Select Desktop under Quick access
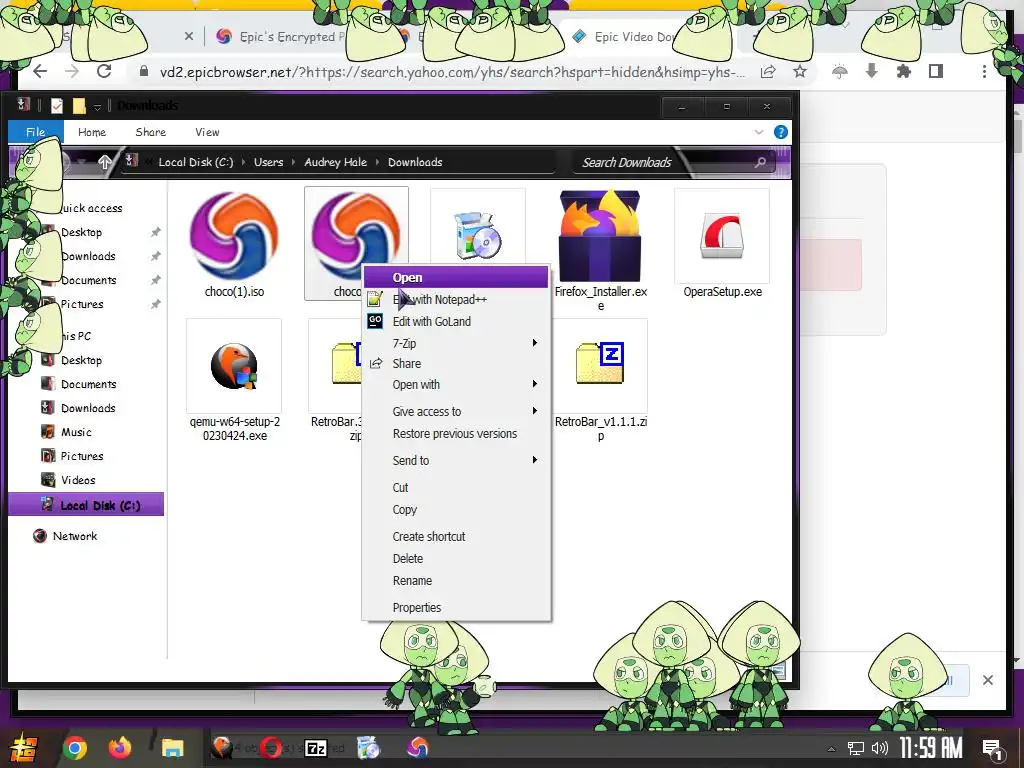This screenshot has width=1024, height=768. coord(82,232)
